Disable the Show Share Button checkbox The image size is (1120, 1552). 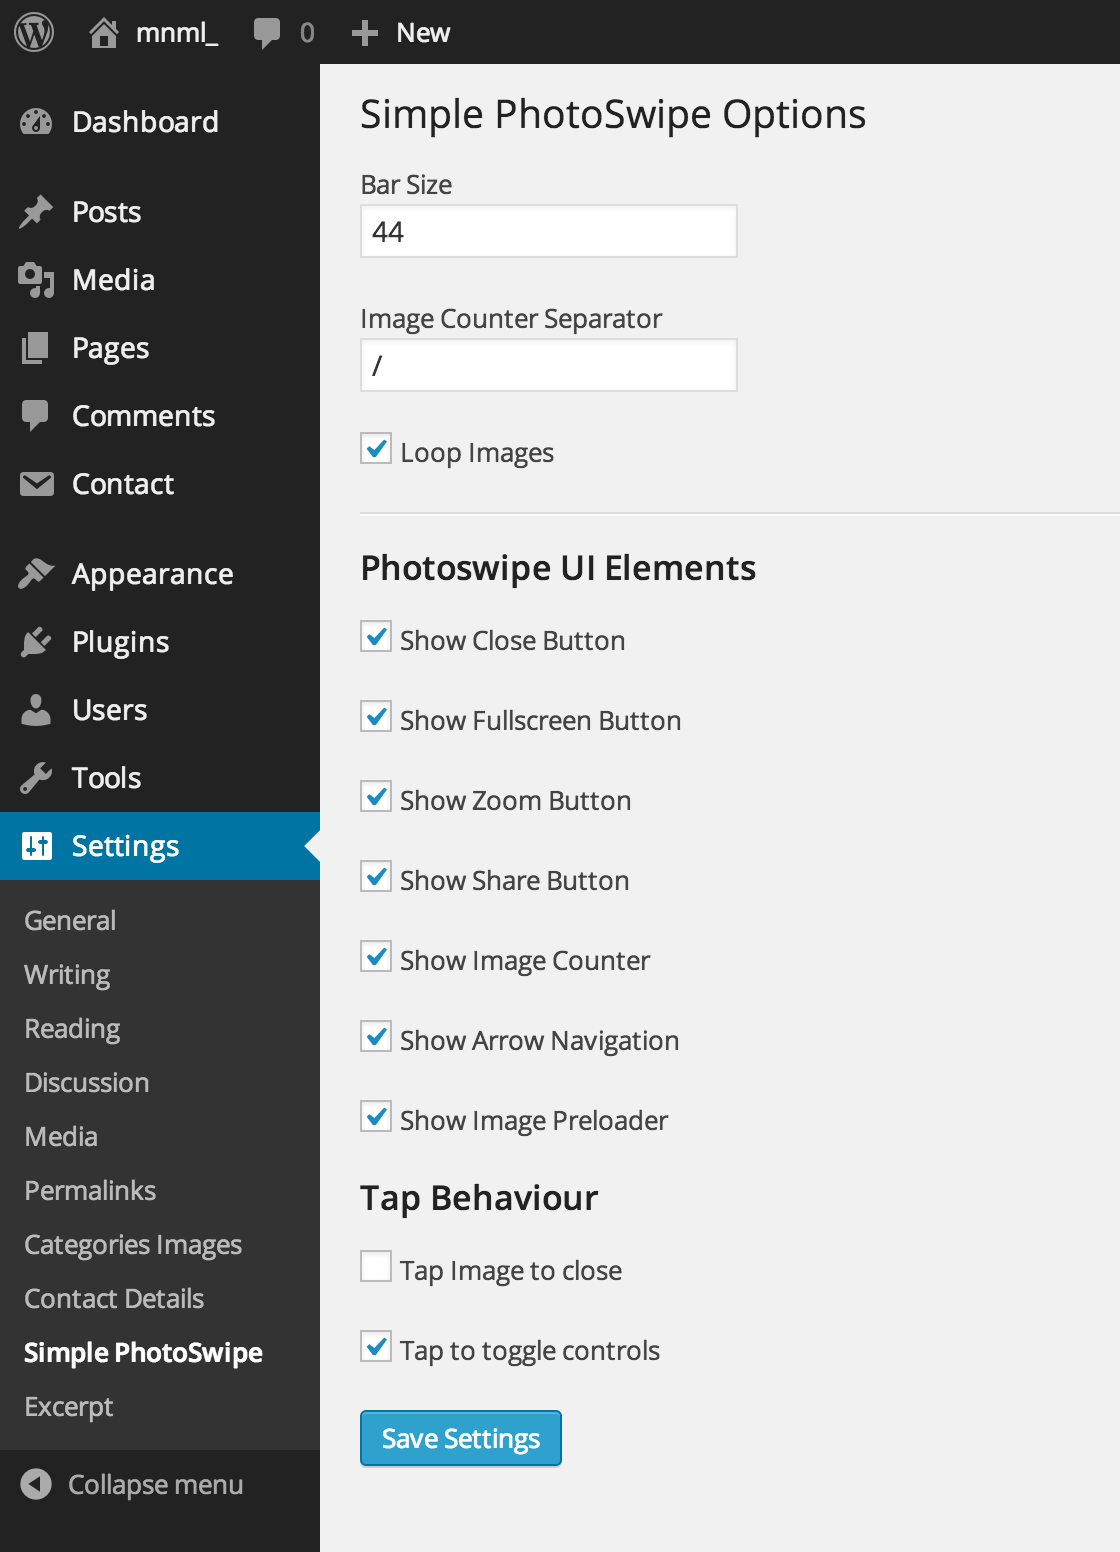tap(376, 877)
